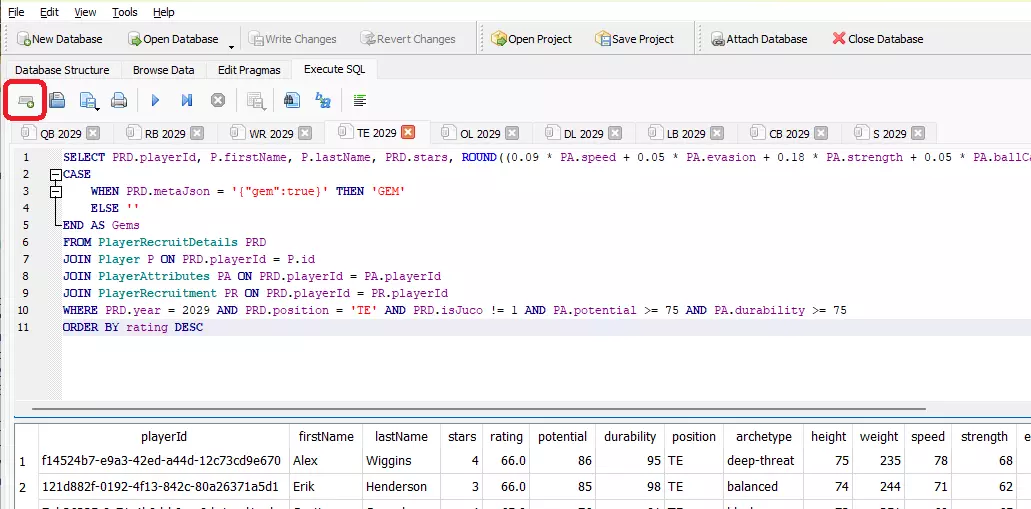Print the current SQL editor text

(x=119, y=100)
